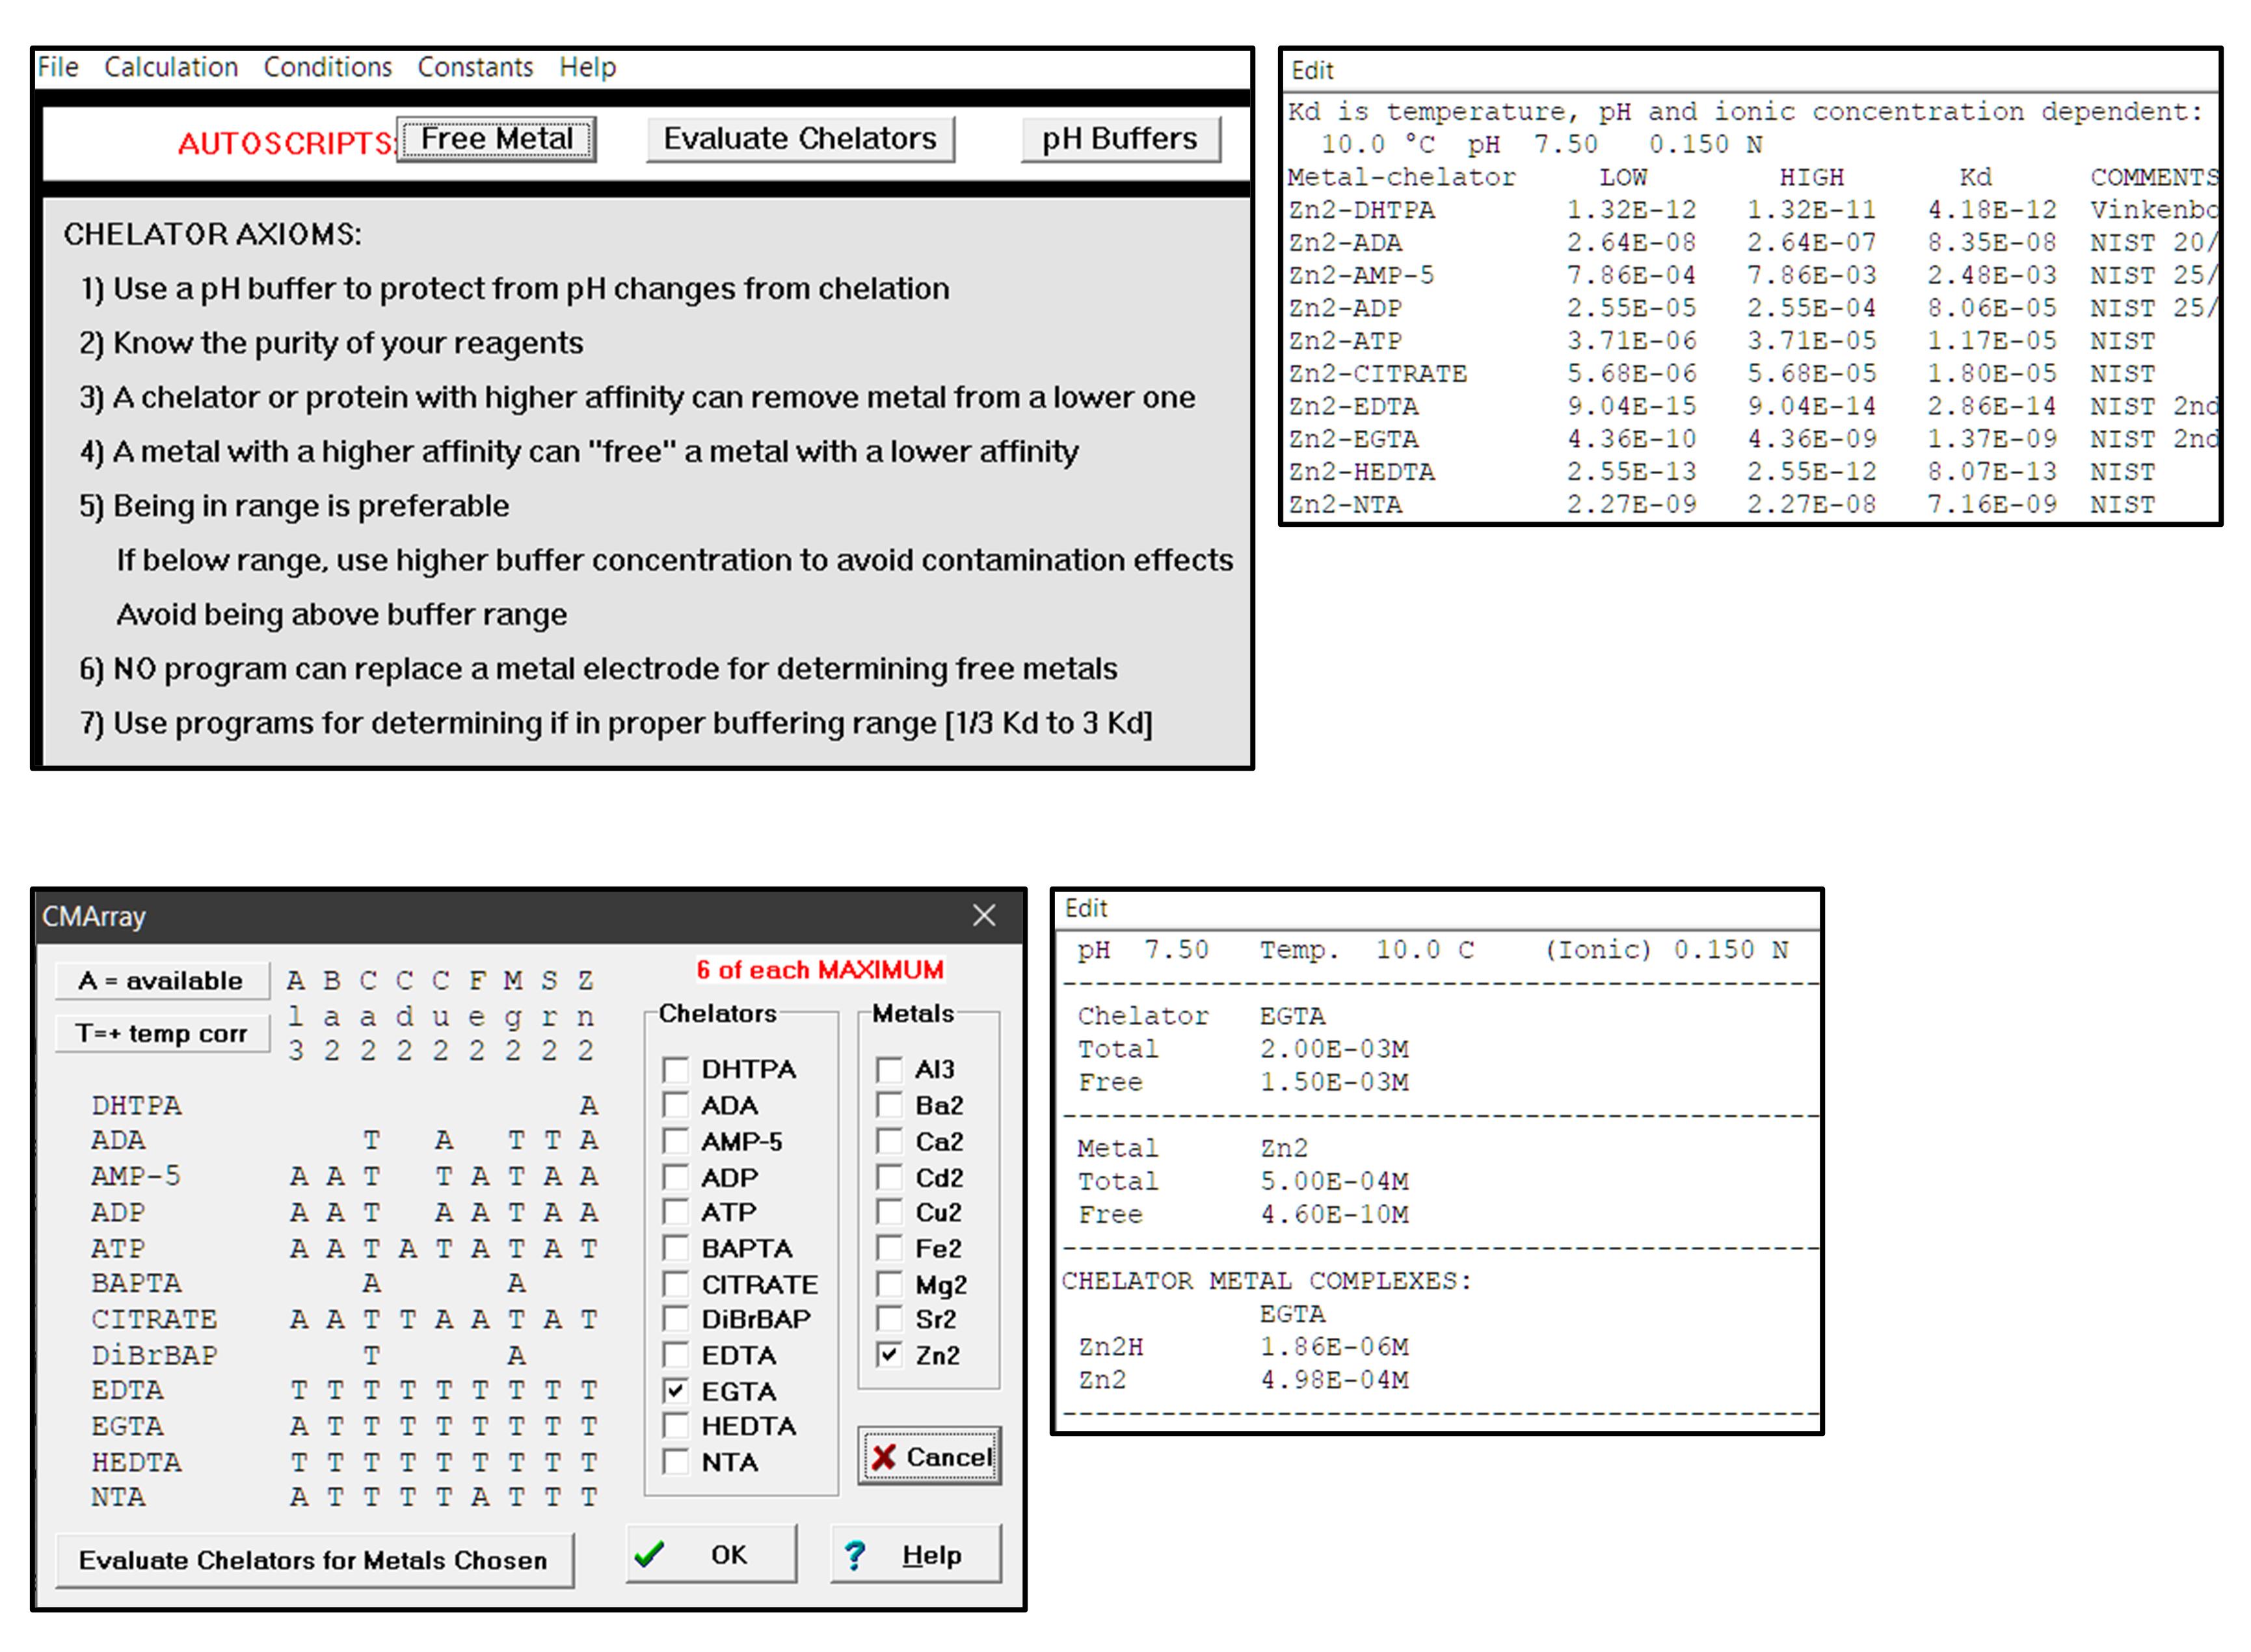This screenshot has width=2251, height=1652.
Task: Click the Kd value 4.18E-12
Action: (1992, 210)
